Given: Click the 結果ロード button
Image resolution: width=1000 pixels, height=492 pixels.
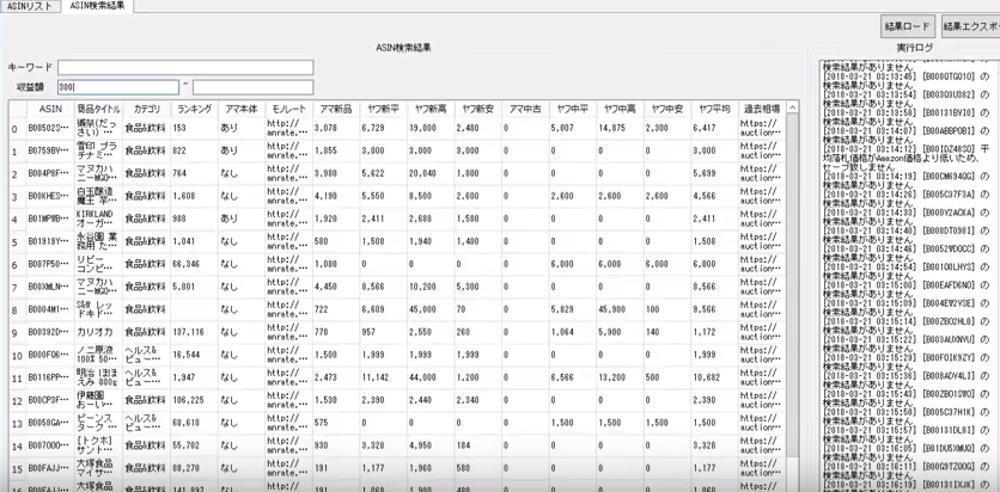Looking at the screenshot, I should [x=909, y=27].
